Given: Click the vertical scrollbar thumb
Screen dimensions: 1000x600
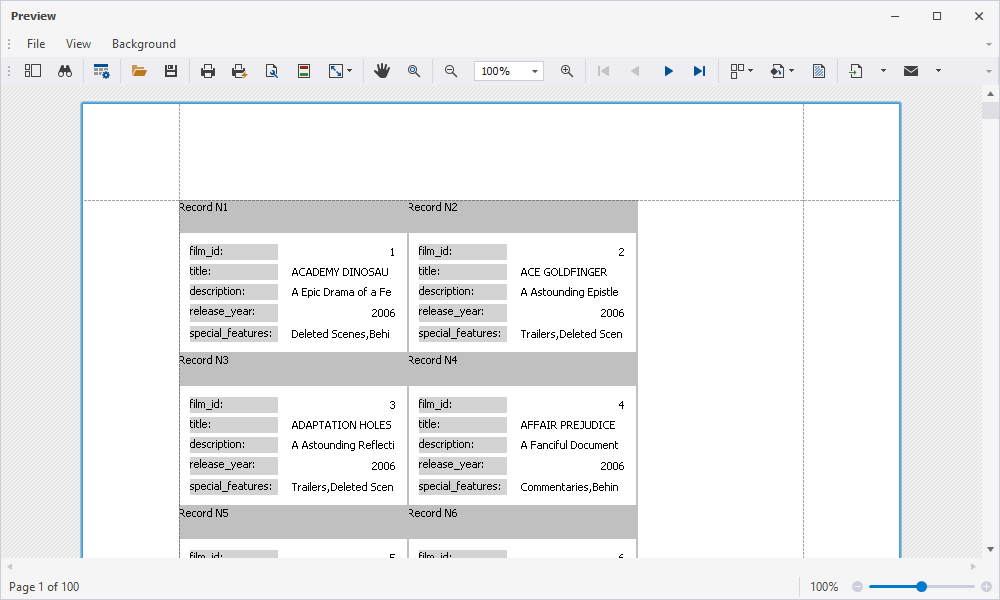Looking at the screenshot, I should 990,110.
